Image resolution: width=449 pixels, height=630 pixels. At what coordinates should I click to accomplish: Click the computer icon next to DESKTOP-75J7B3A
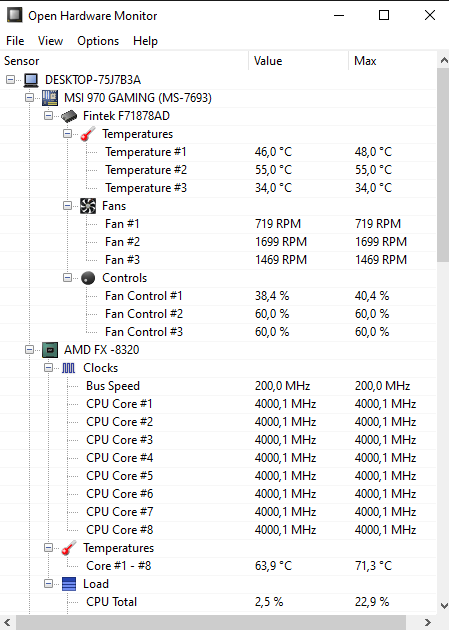(x=31, y=80)
